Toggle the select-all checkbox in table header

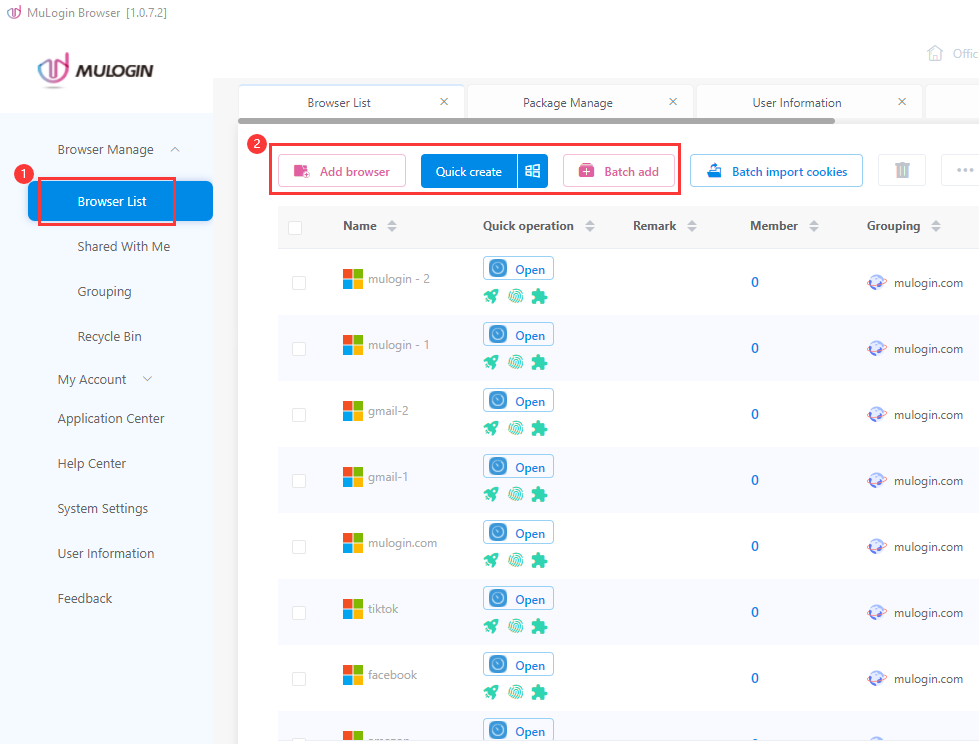[295, 227]
